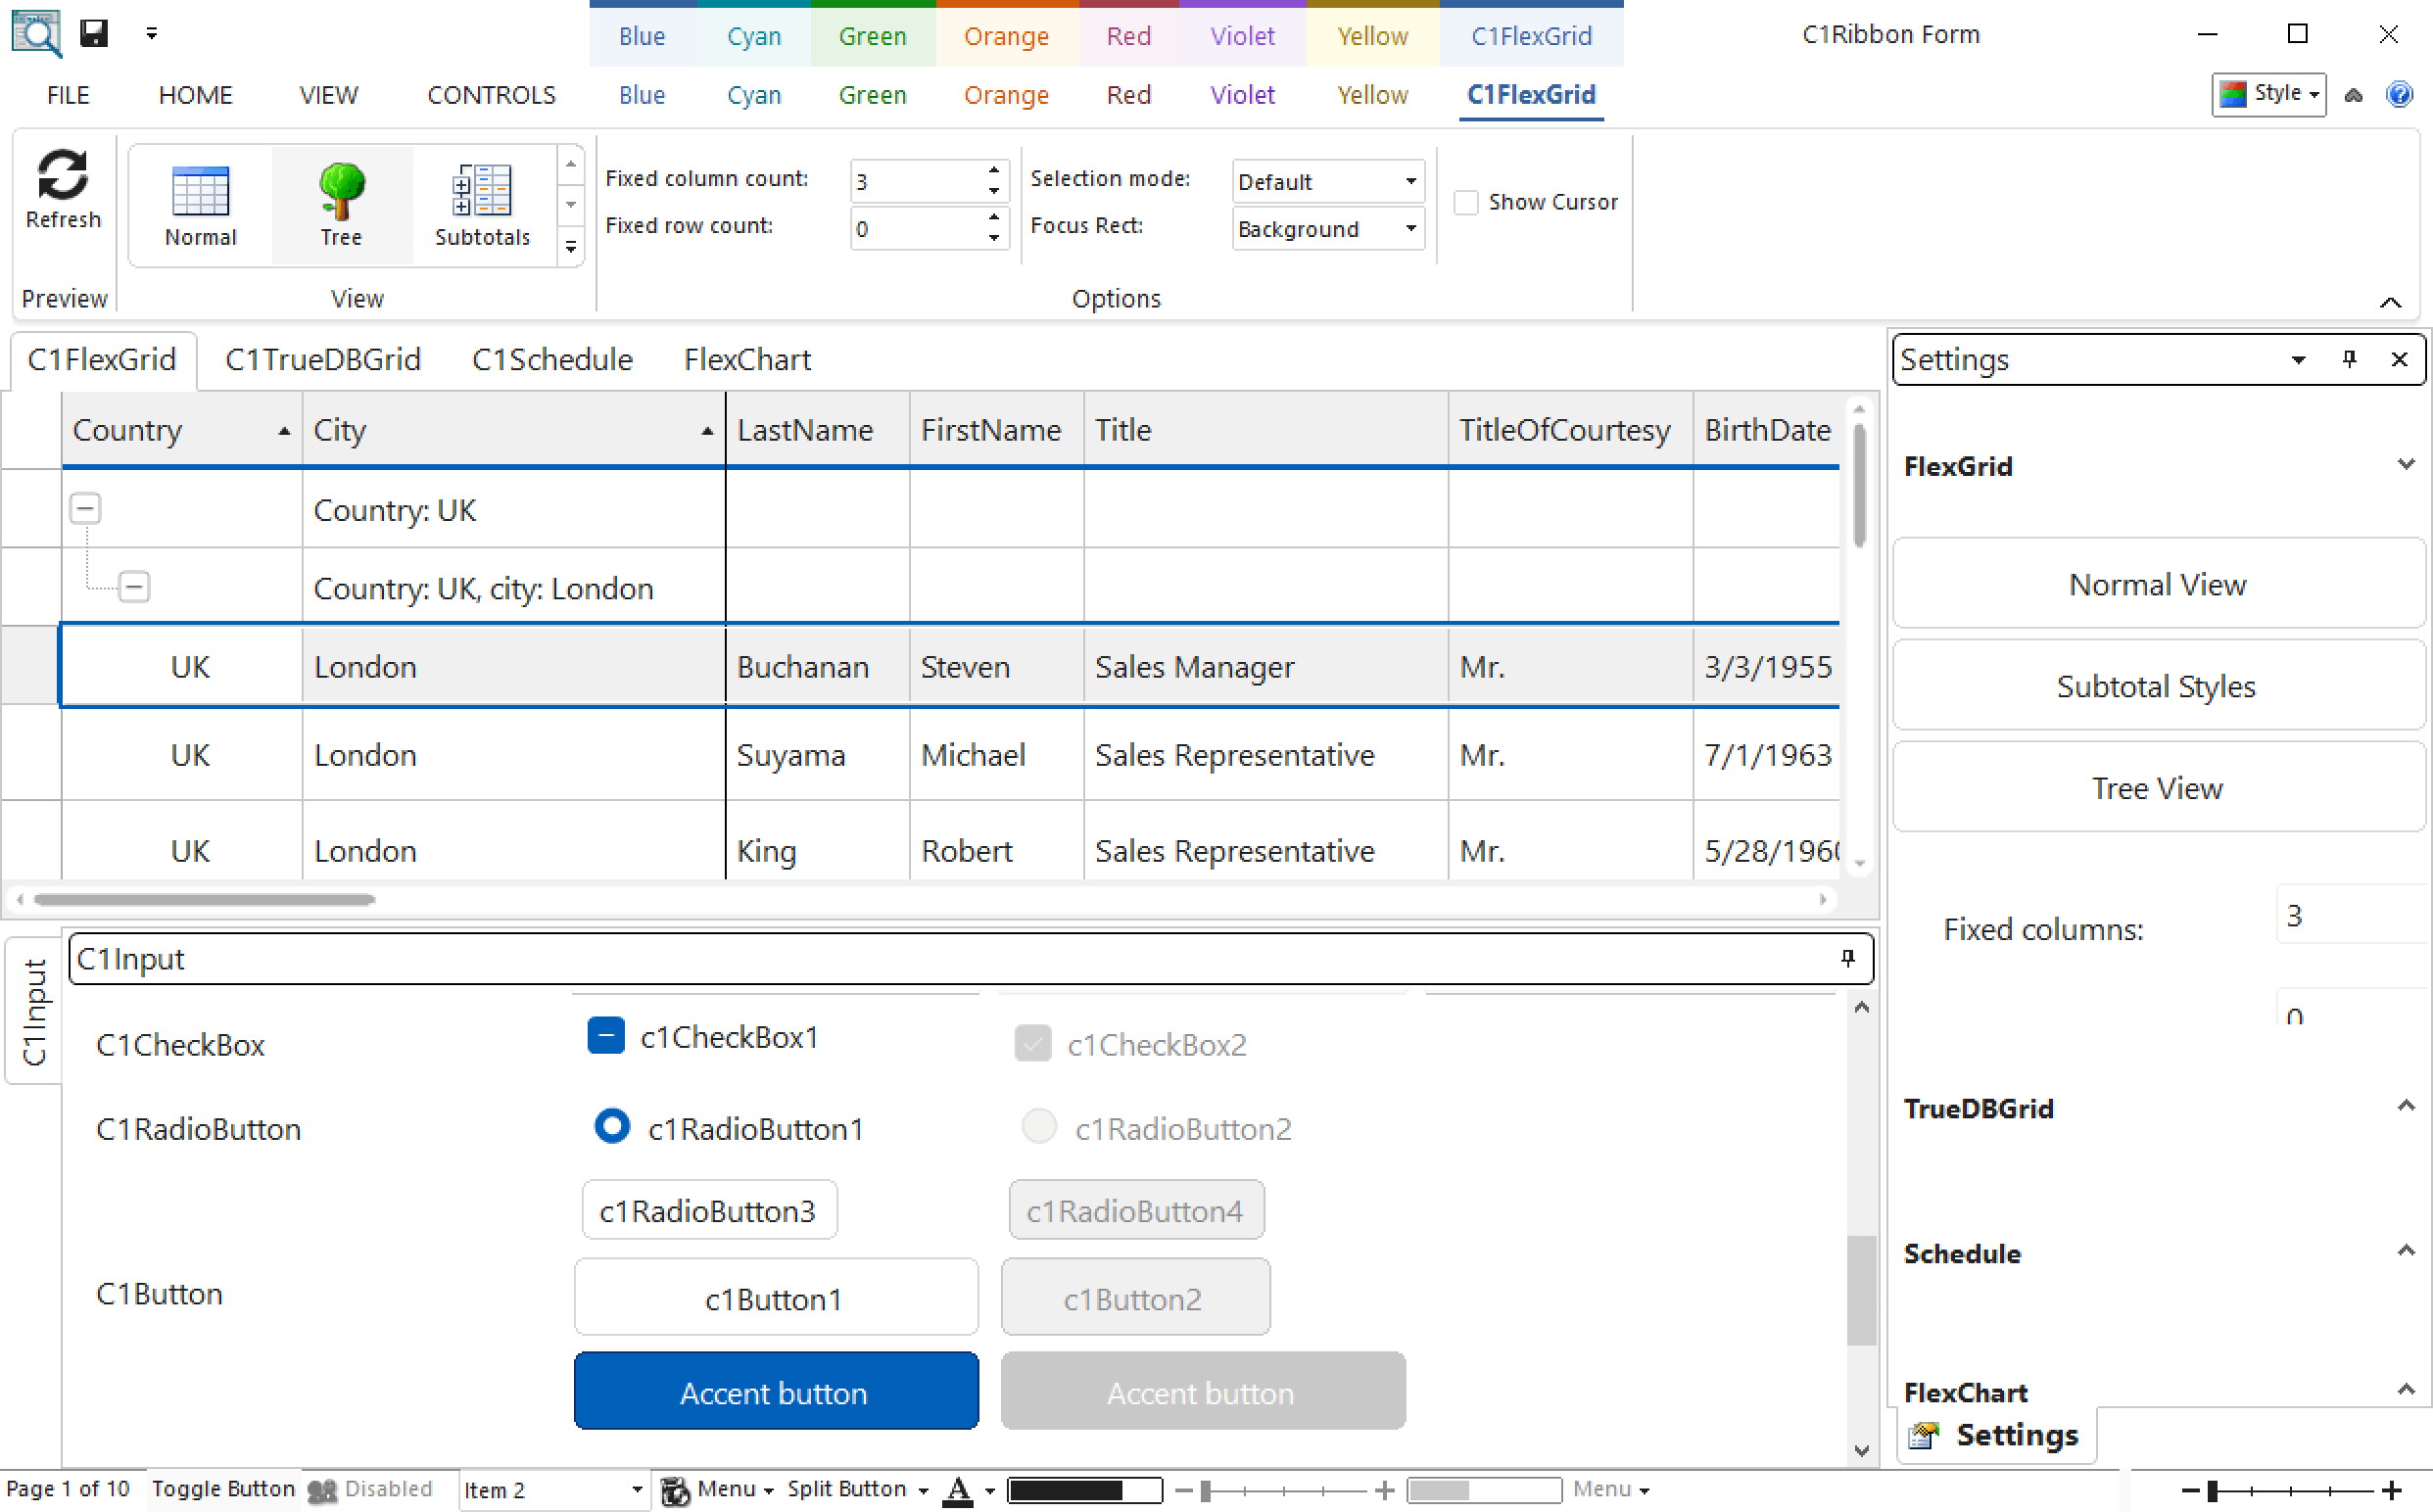Click the plus button of left status bar slider
Viewport: 2433px width, 1512px height.
click(x=1384, y=1491)
